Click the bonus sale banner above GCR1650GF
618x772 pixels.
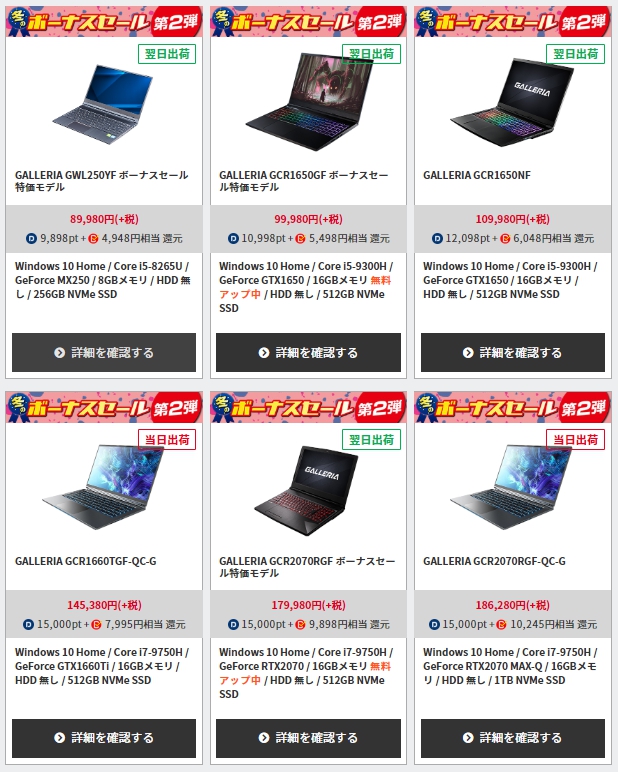click(308, 22)
